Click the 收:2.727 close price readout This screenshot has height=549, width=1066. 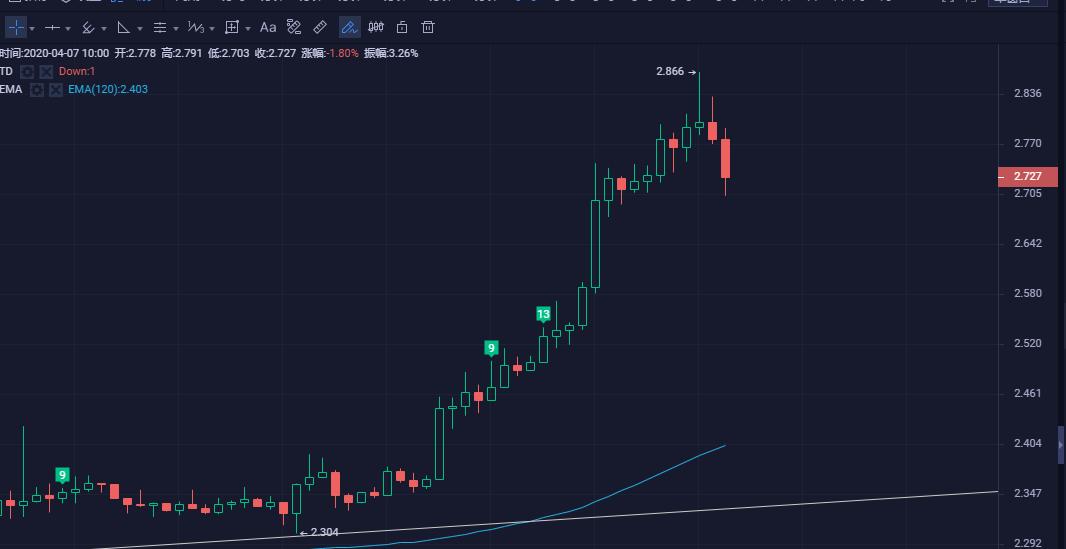(275, 53)
